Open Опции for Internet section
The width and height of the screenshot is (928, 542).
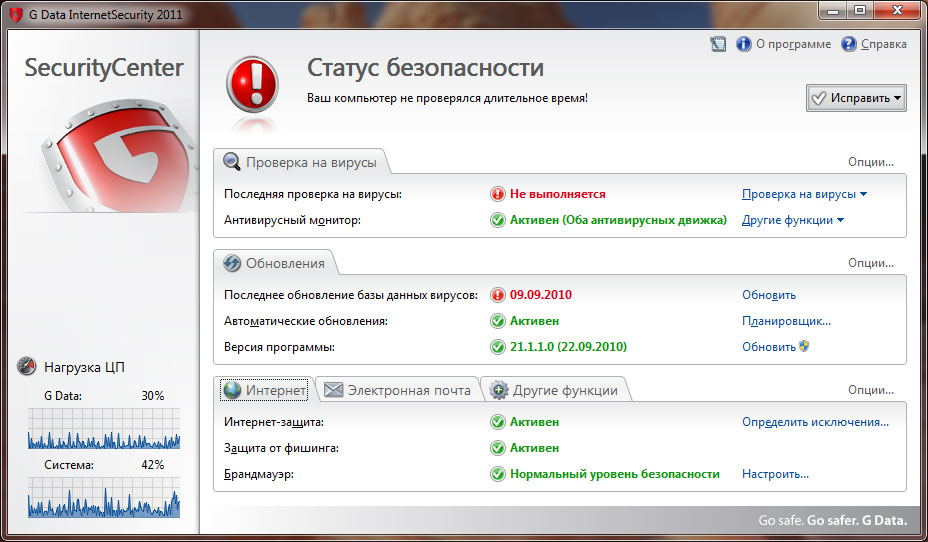tap(871, 390)
